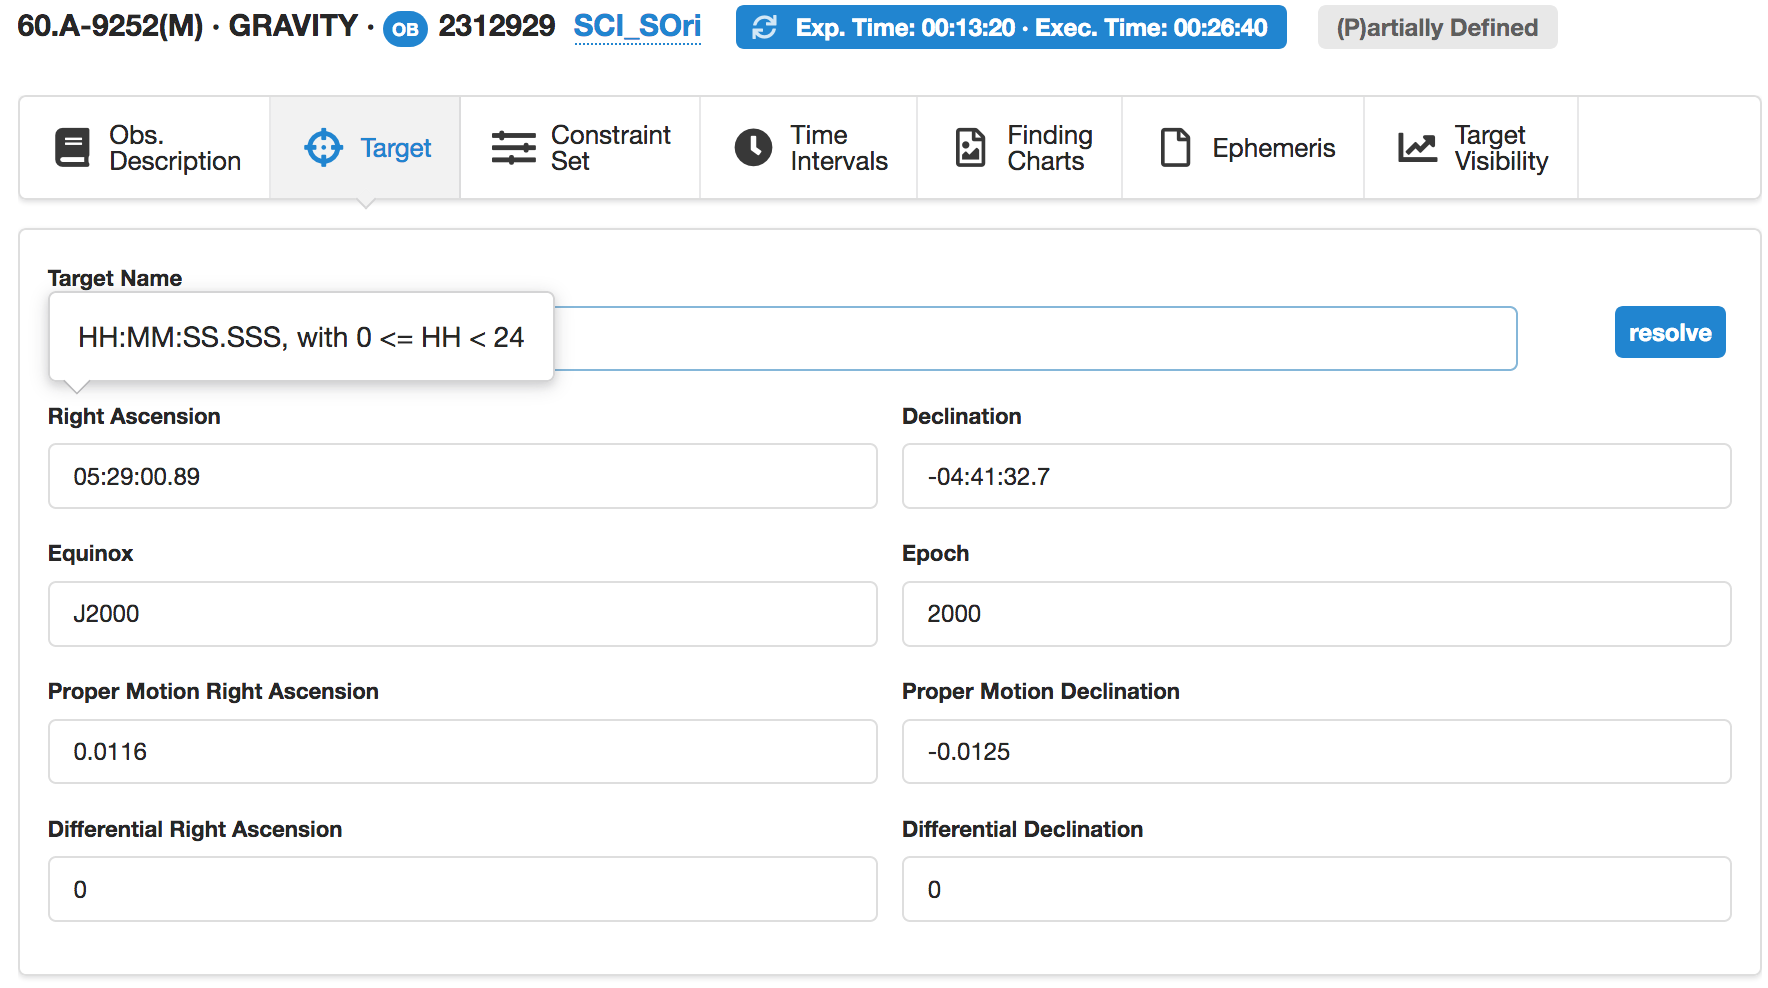Click the book icon for Obs. Description

point(72,148)
